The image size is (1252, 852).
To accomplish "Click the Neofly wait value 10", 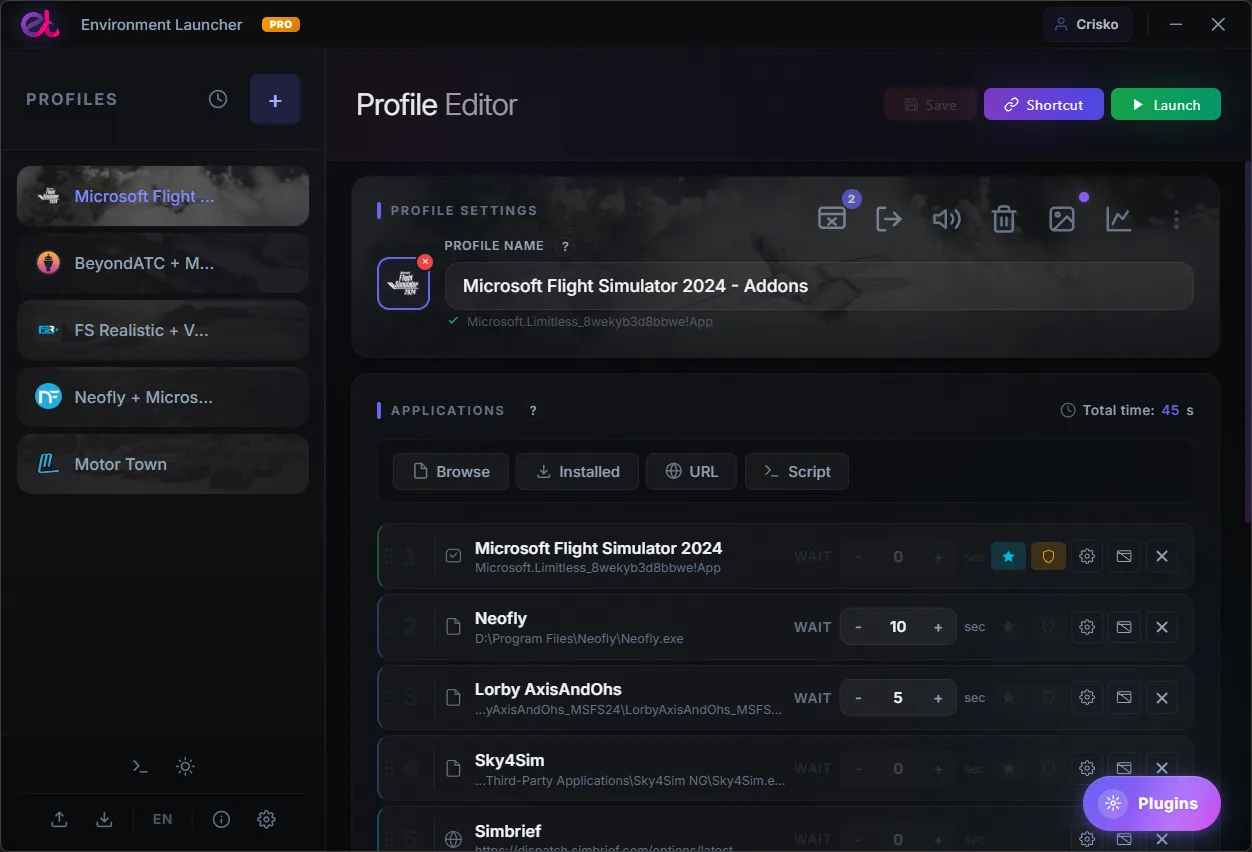I will tap(898, 627).
